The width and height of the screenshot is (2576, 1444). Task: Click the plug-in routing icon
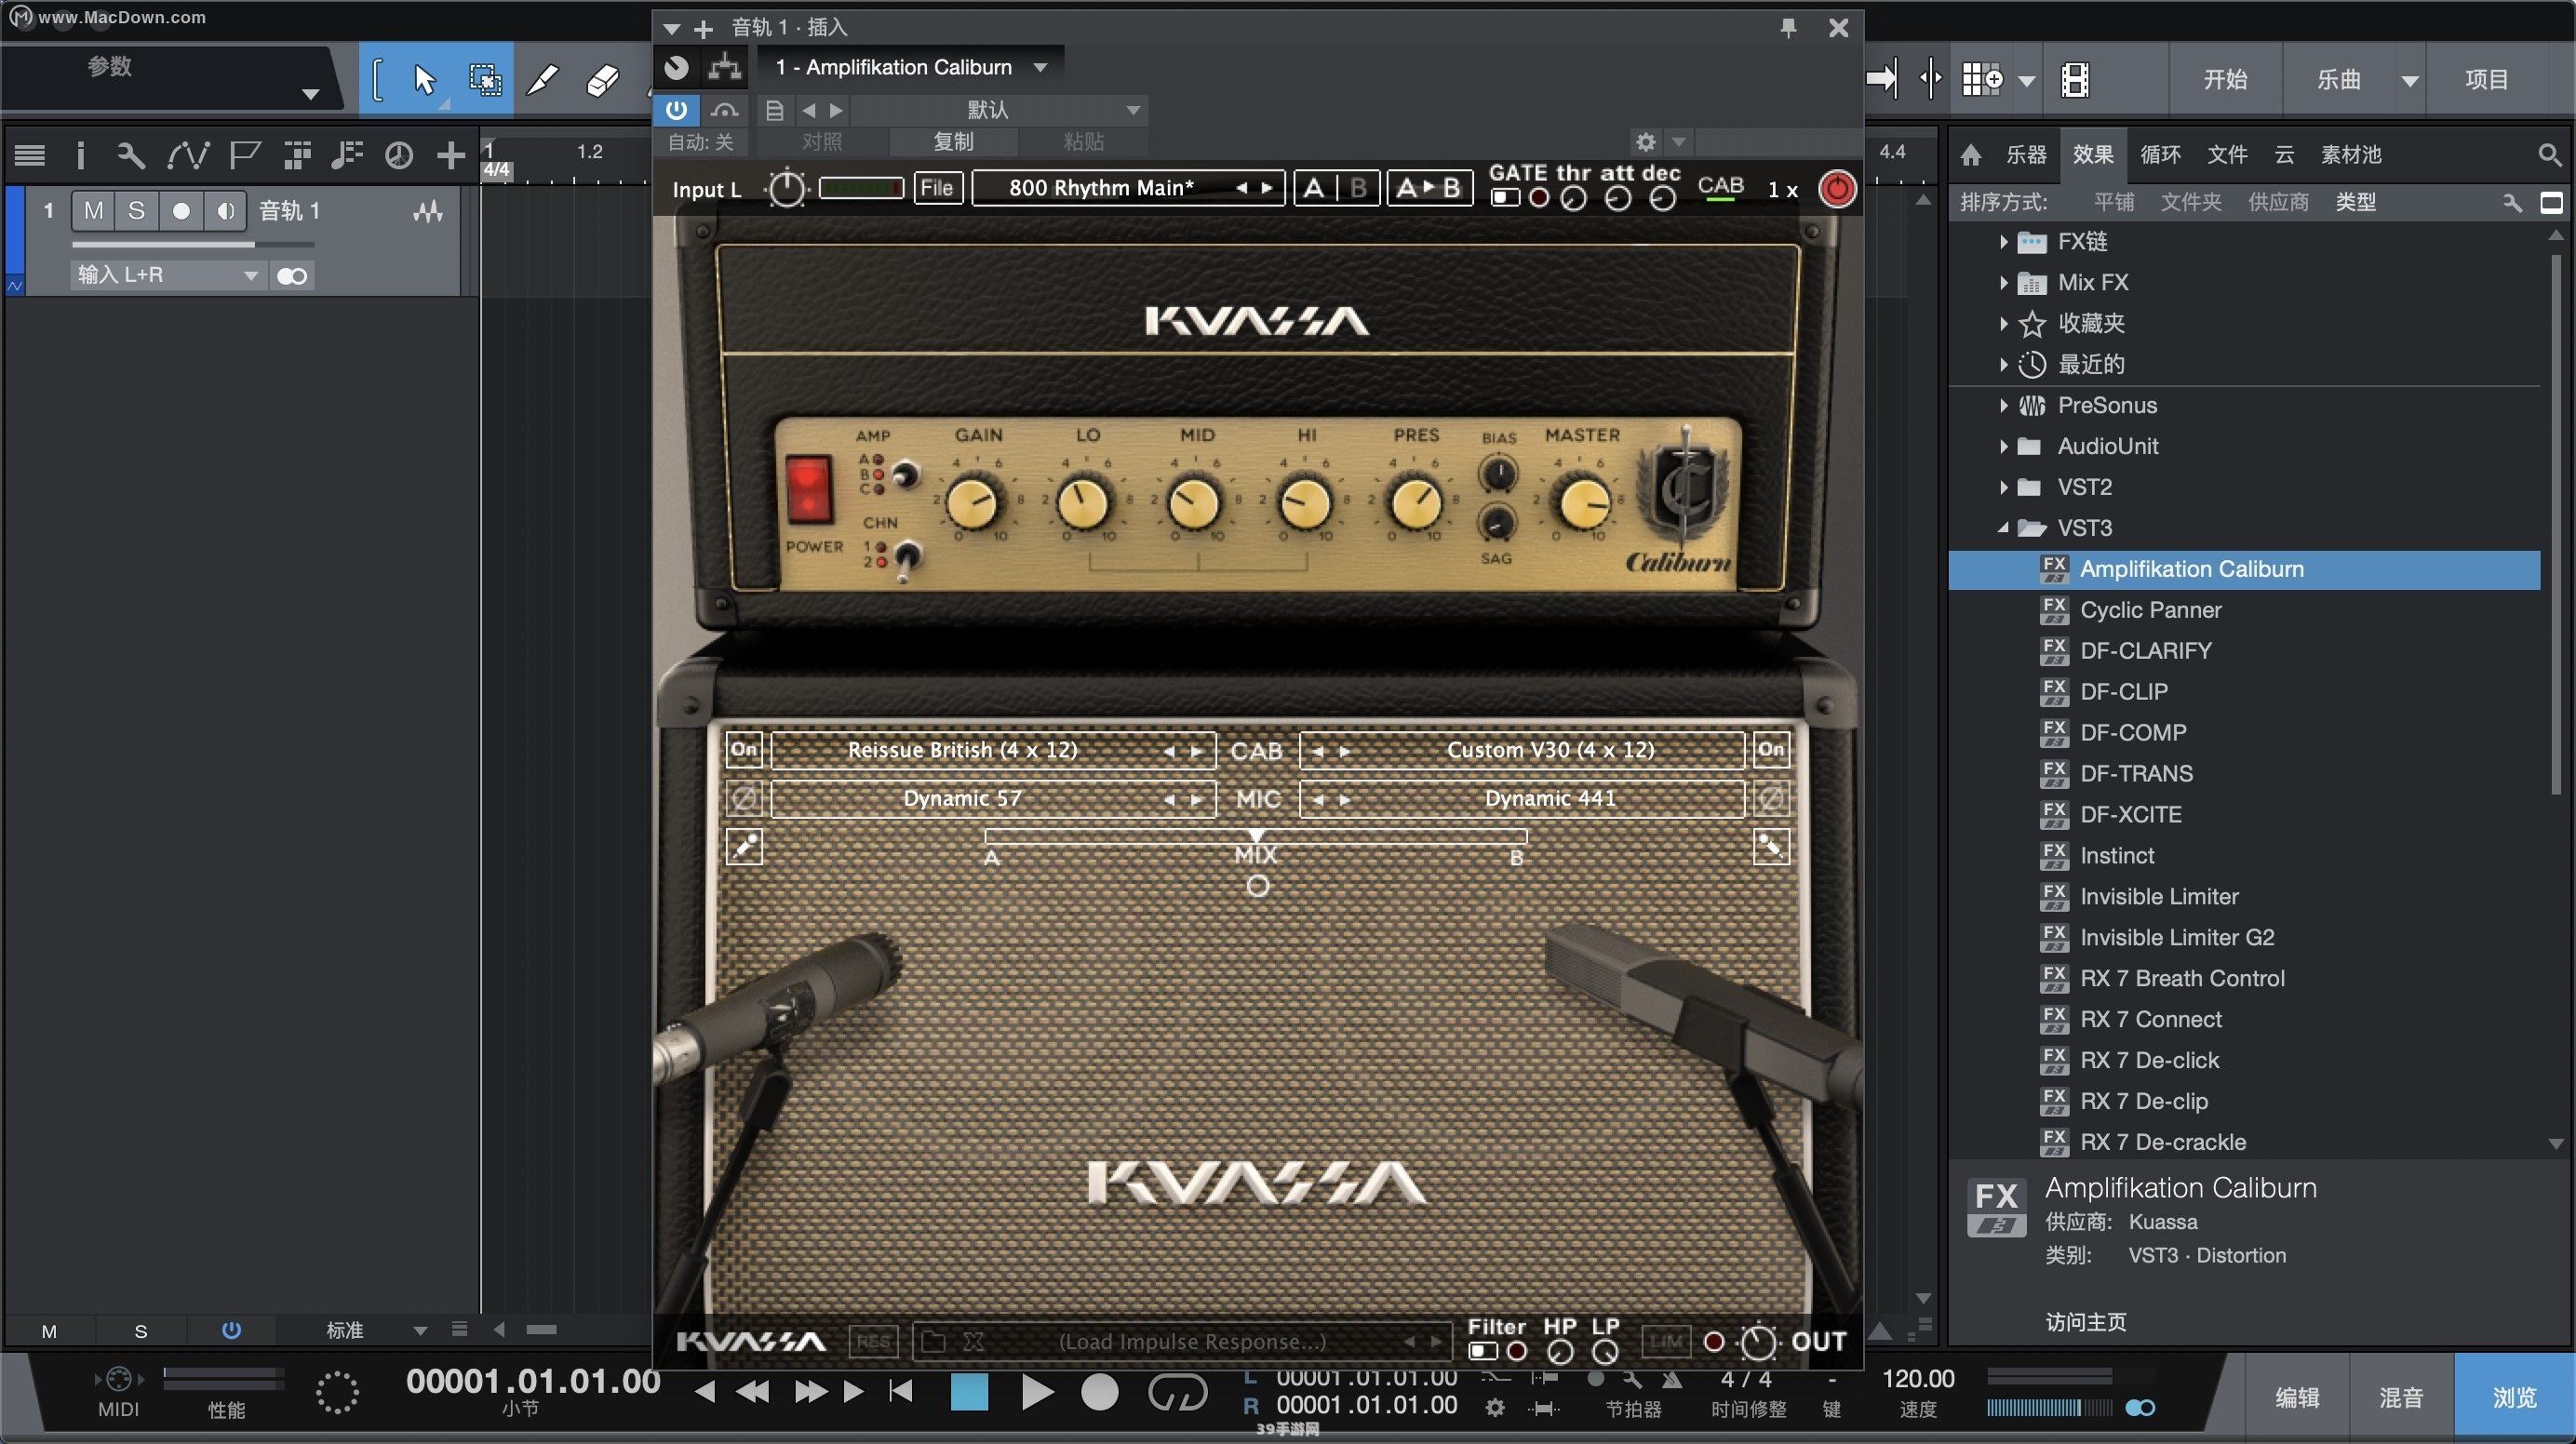coord(725,67)
